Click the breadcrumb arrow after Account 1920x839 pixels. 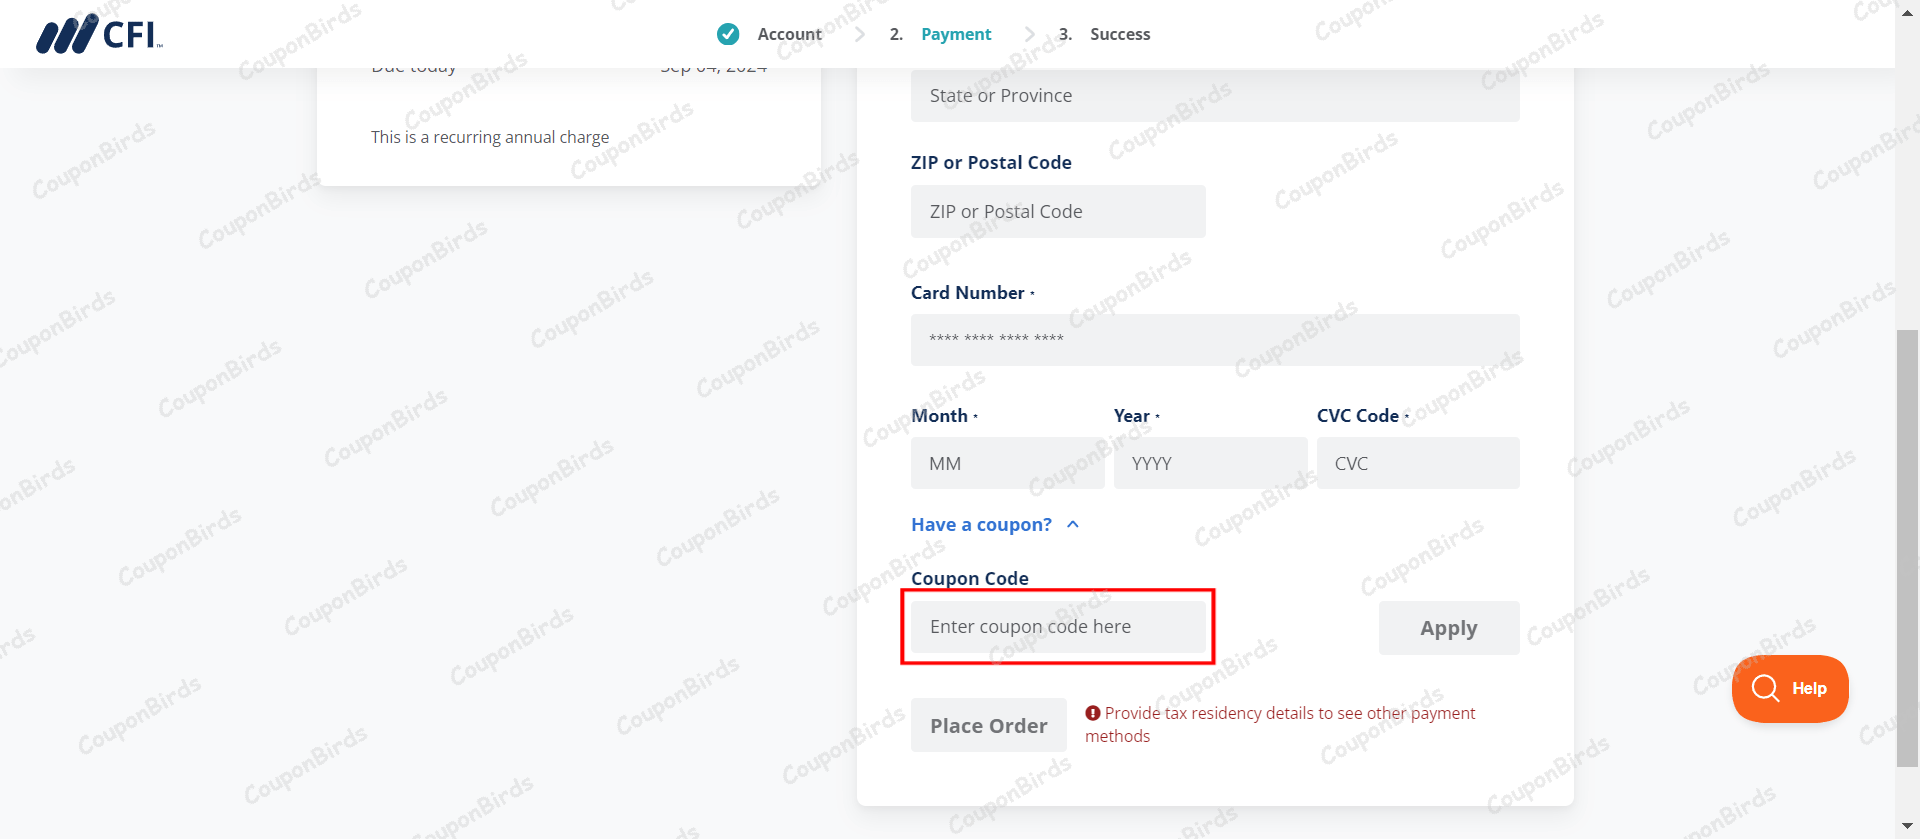click(x=860, y=34)
